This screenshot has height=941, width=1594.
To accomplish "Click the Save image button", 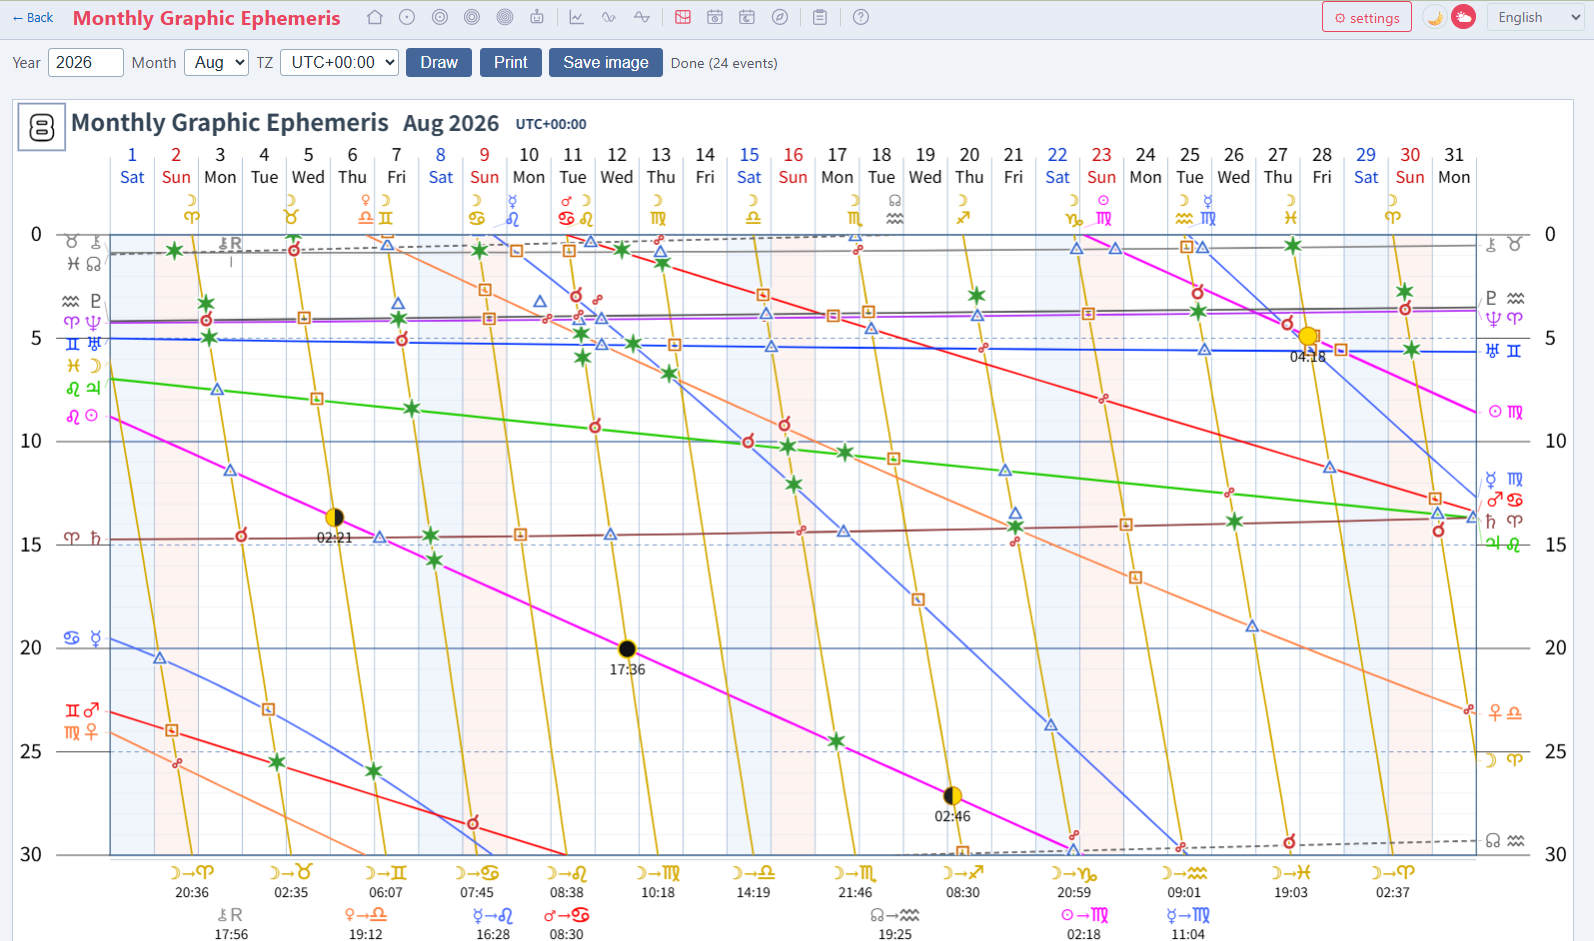I will [606, 62].
